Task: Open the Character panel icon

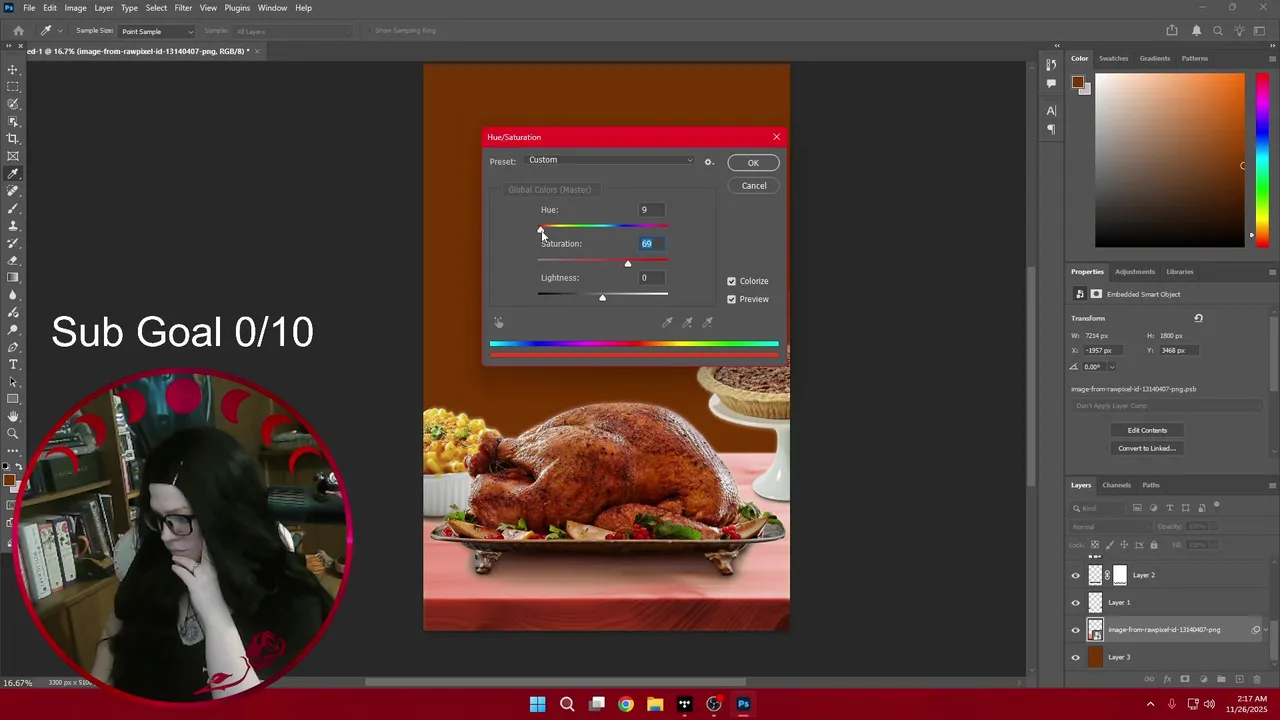Action: (x=1051, y=111)
